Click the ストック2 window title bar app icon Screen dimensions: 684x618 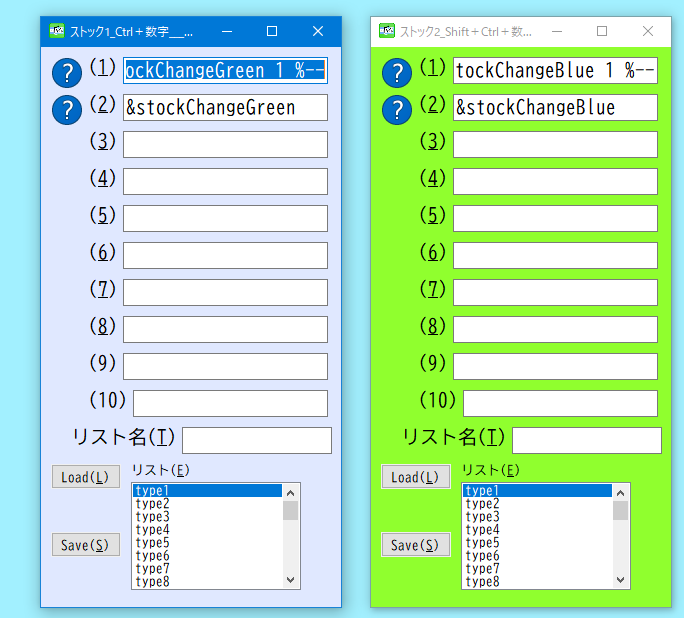click(x=387, y=31)
